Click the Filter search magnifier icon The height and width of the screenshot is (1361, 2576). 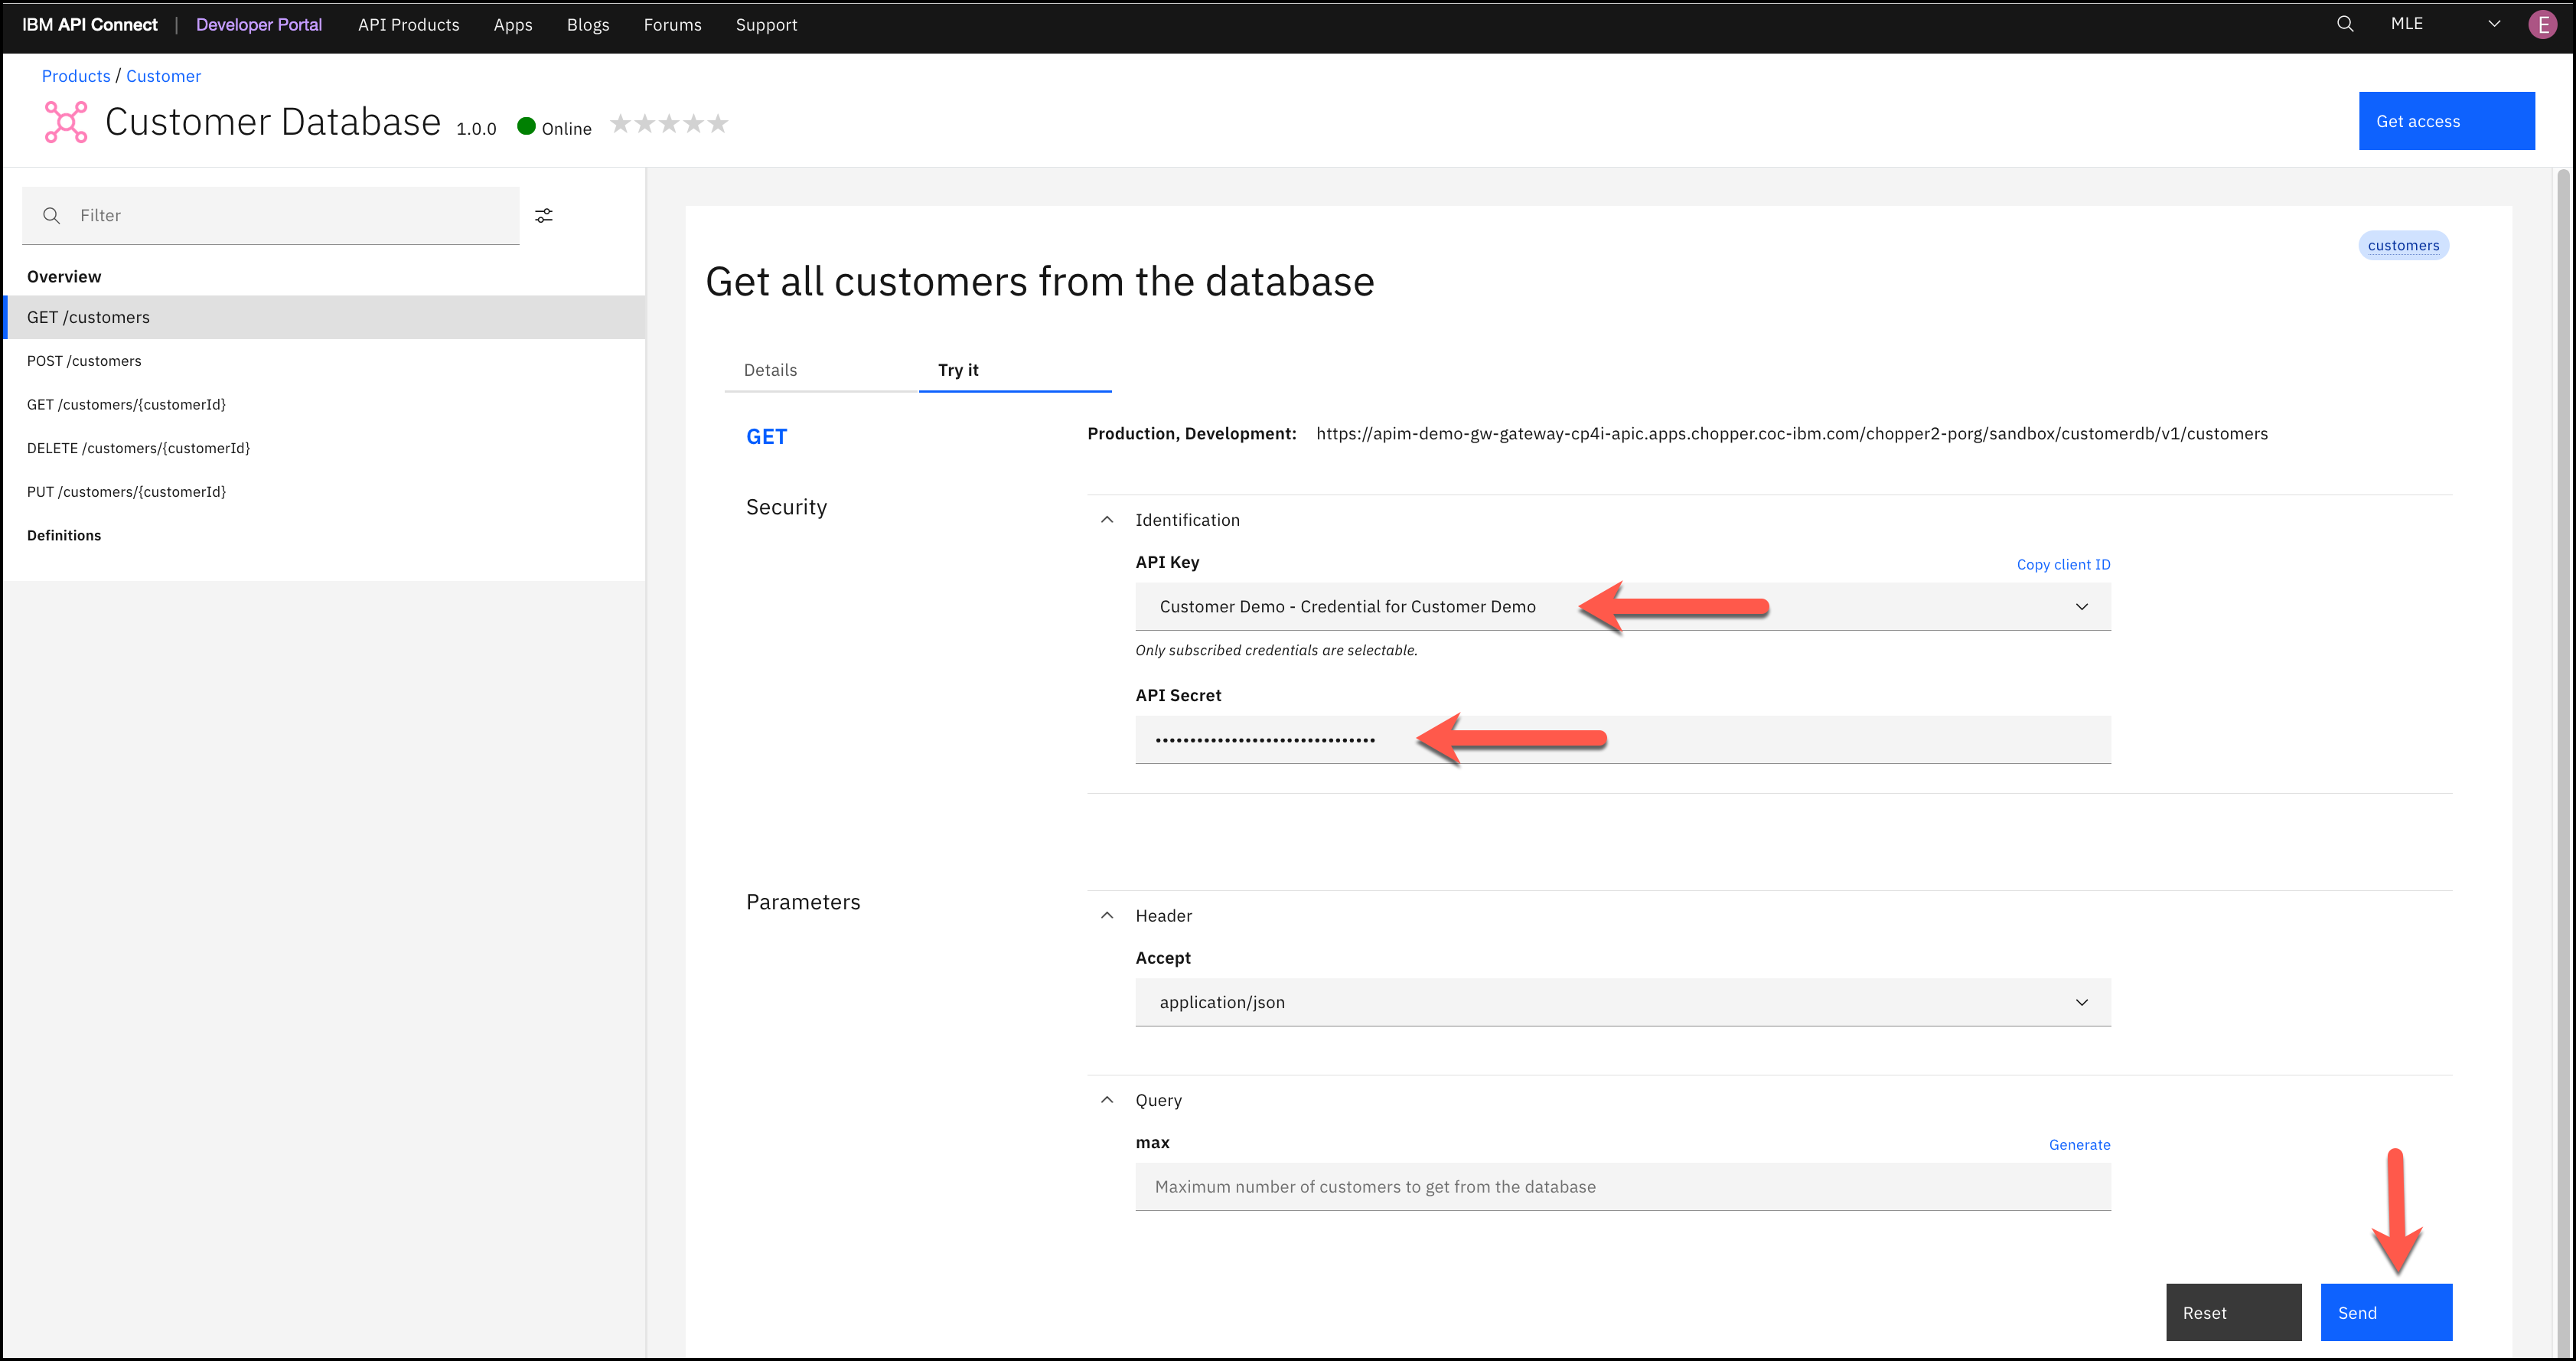(x=52, y=216)
